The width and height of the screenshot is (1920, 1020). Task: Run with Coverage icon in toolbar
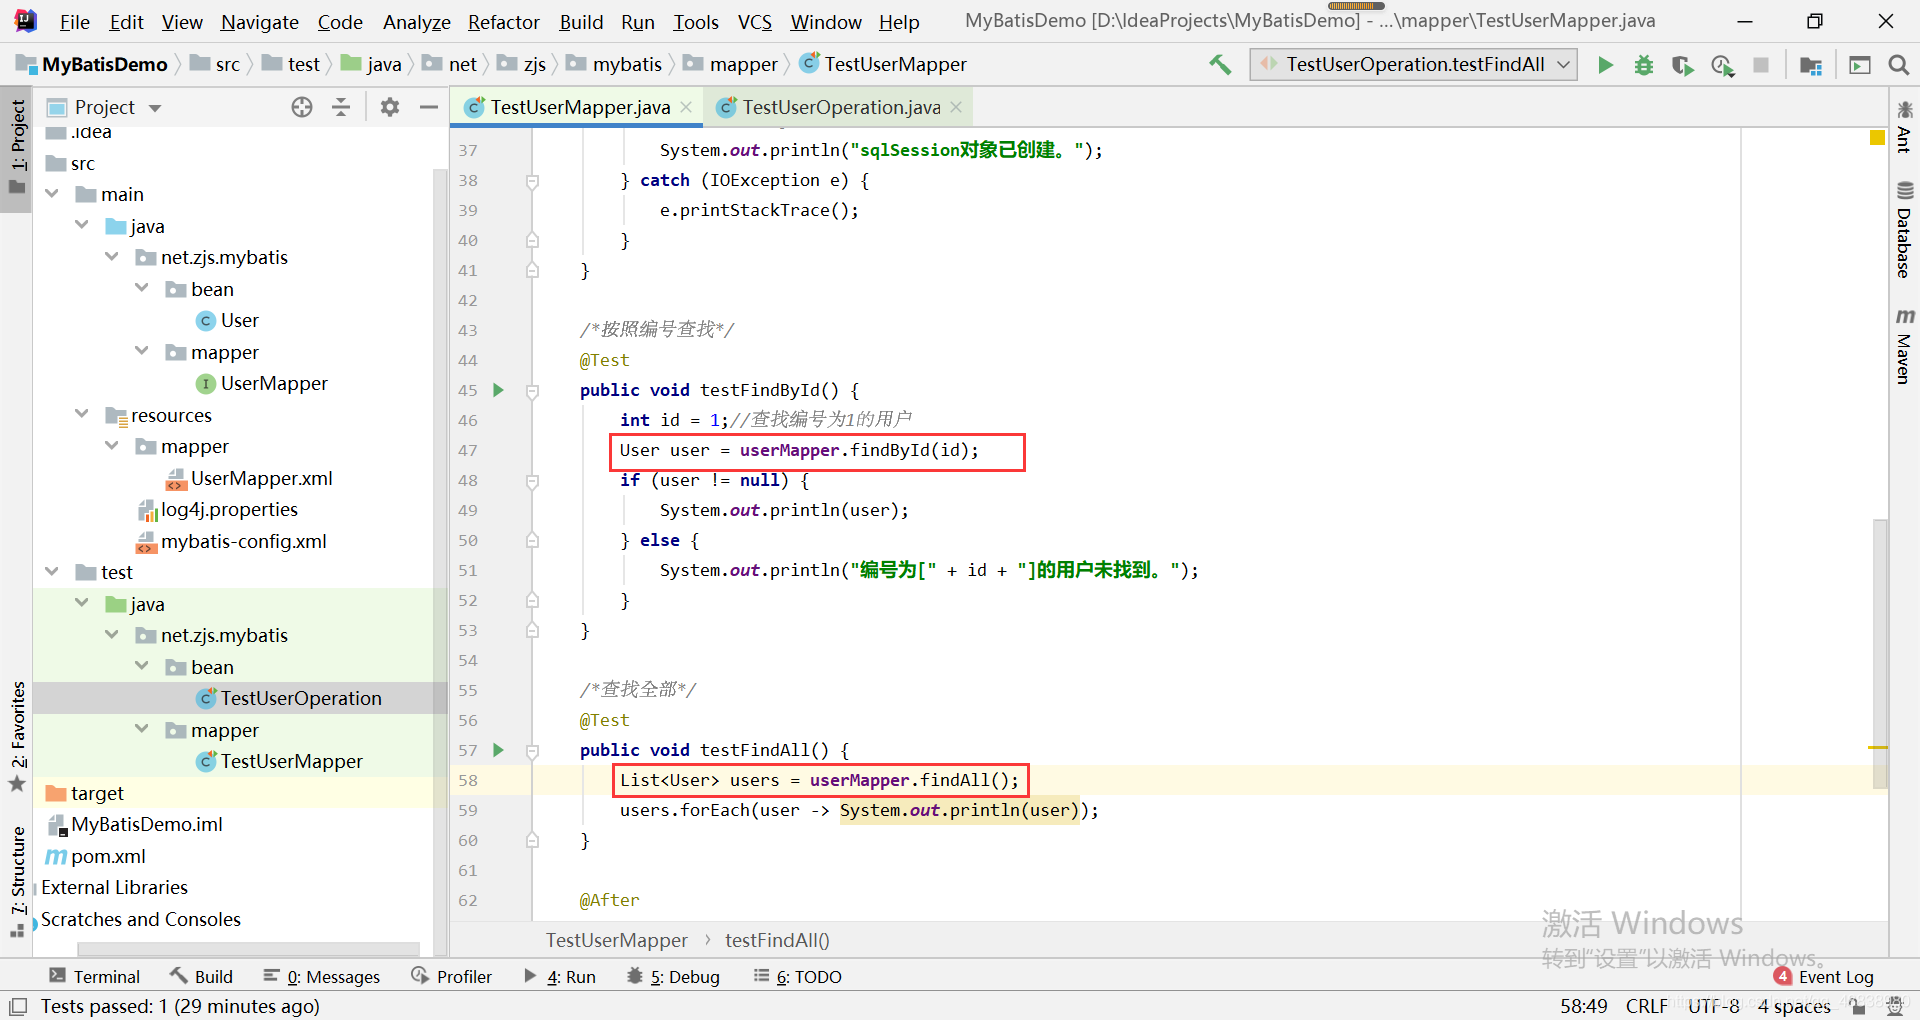pyautogui.click(x=1683, y=65)
